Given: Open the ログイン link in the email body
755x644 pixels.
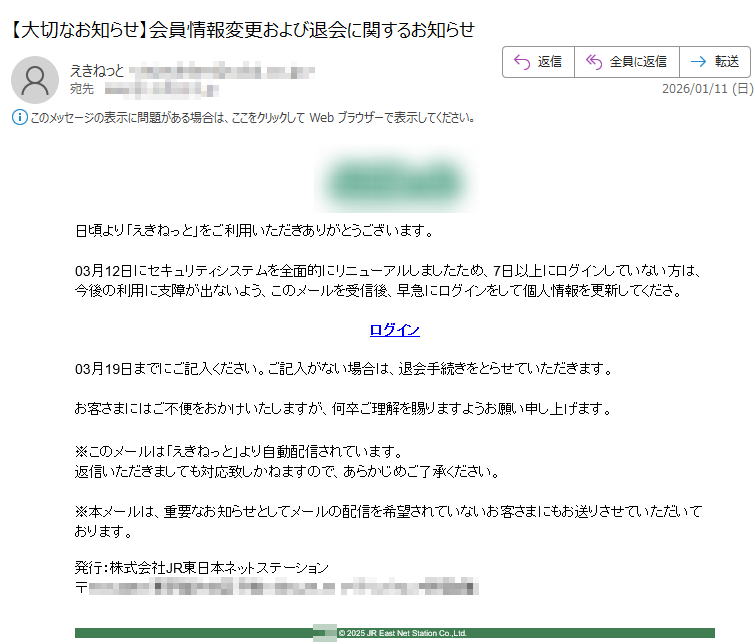Looking at the screenshot, I should point(395,330).
